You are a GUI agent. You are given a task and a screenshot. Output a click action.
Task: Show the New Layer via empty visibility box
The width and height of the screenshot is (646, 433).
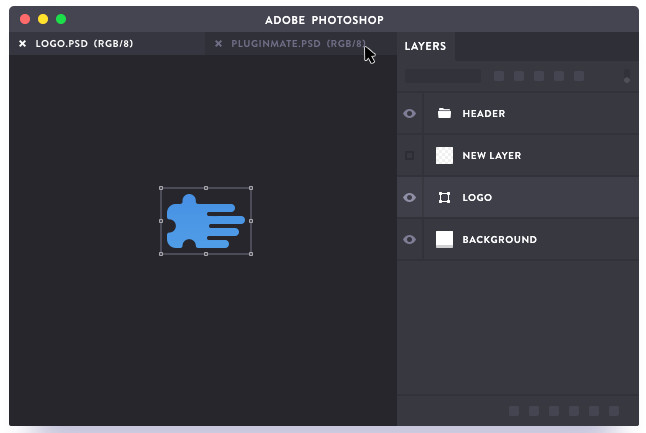[x=409, y=155]
